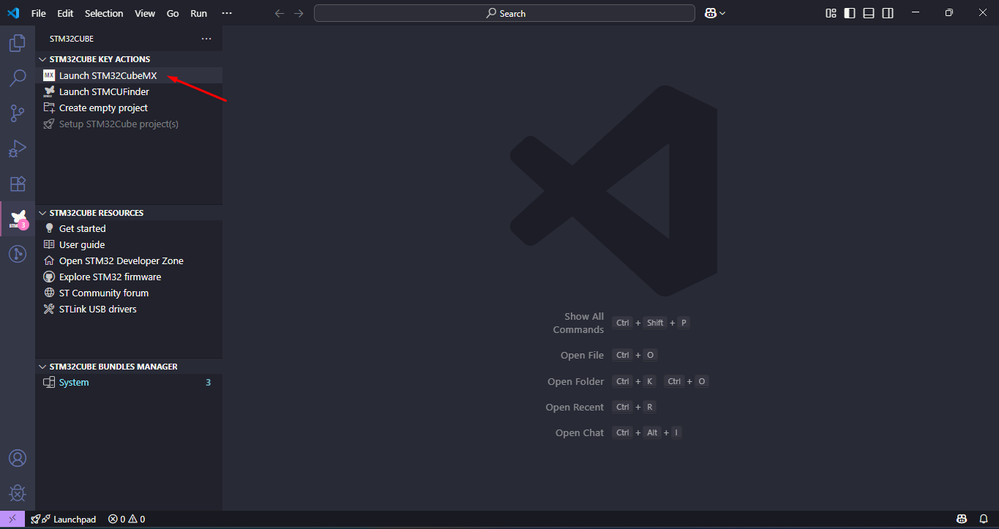Open the File menu
Image resolution: width=999 pixels, height=529 pixels.
[38, 13]
